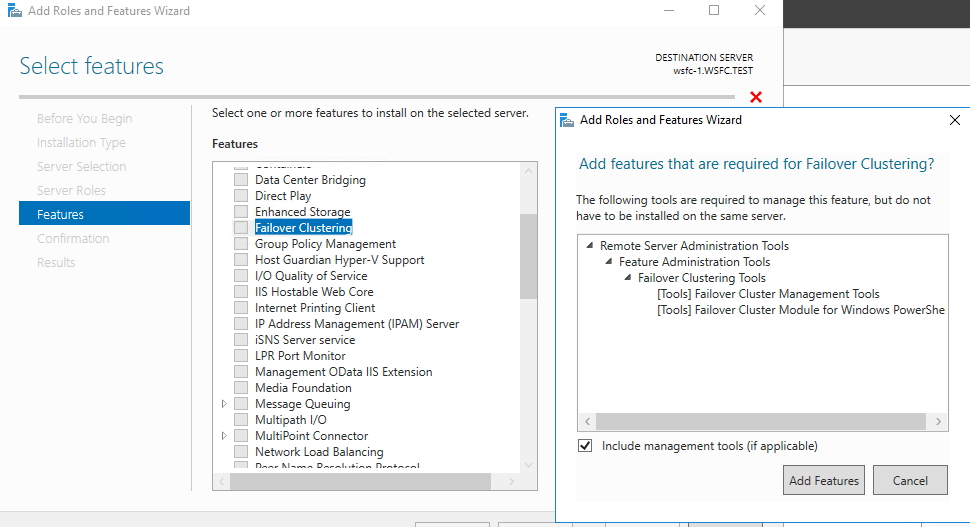Expand the MultiPoint Connector feature
Screen dimensions: 970x527
tap(225, 436)
